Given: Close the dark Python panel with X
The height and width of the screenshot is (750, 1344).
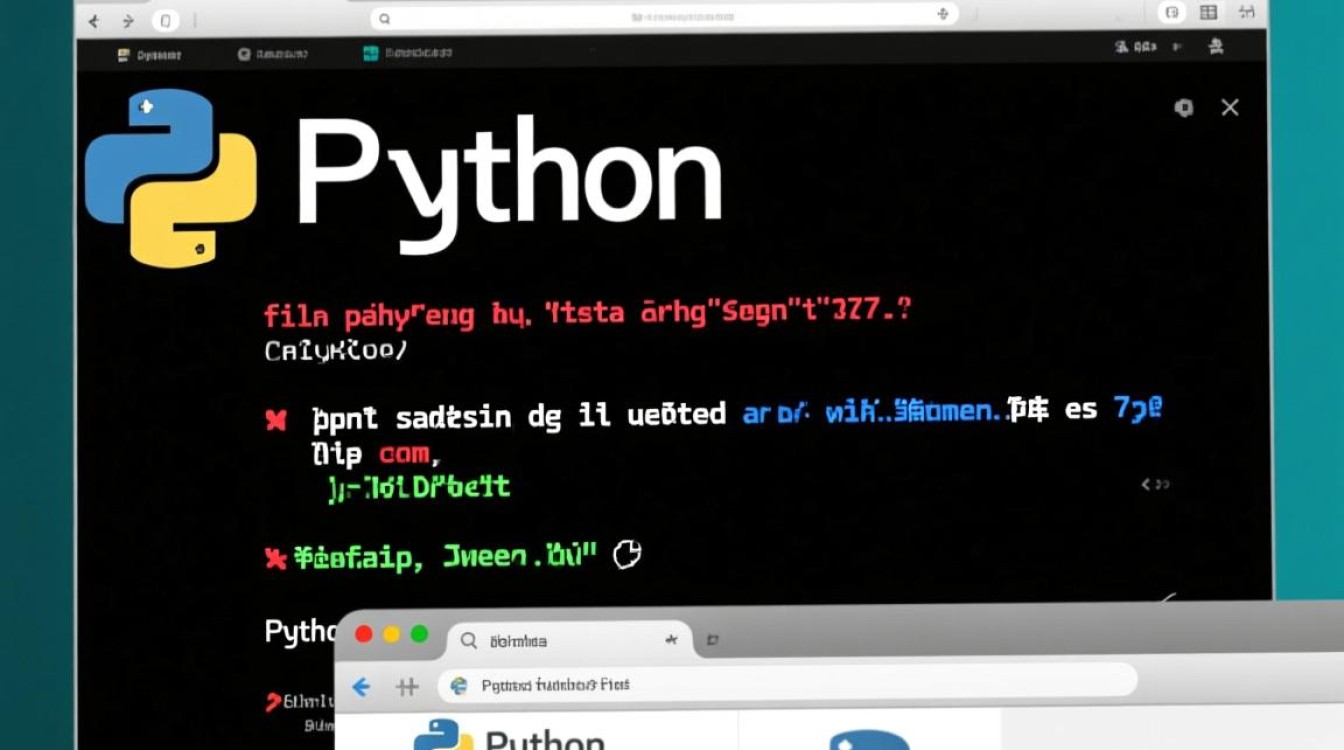Looking at the screenshot, I should click(x=1230, y=108).
